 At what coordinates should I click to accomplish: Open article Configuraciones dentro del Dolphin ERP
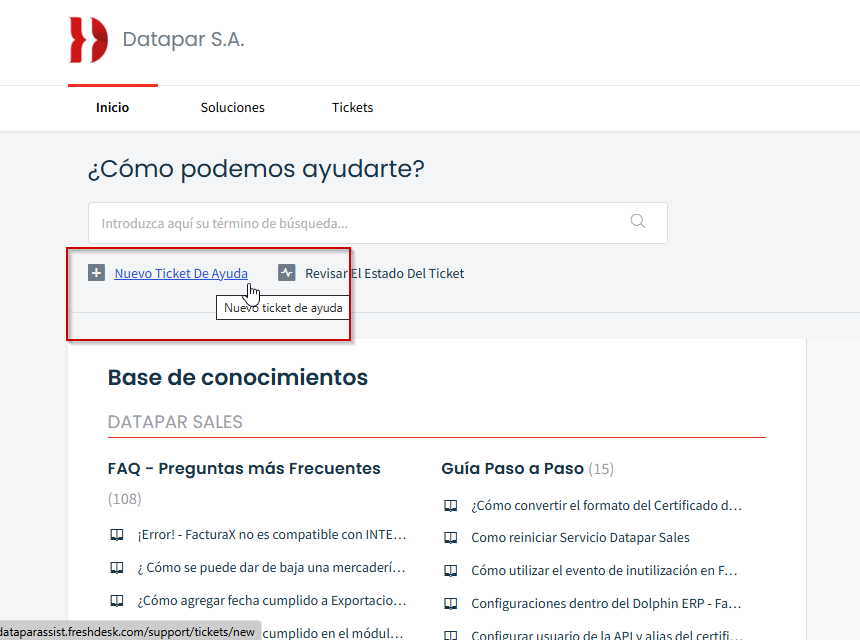[606, 604]
